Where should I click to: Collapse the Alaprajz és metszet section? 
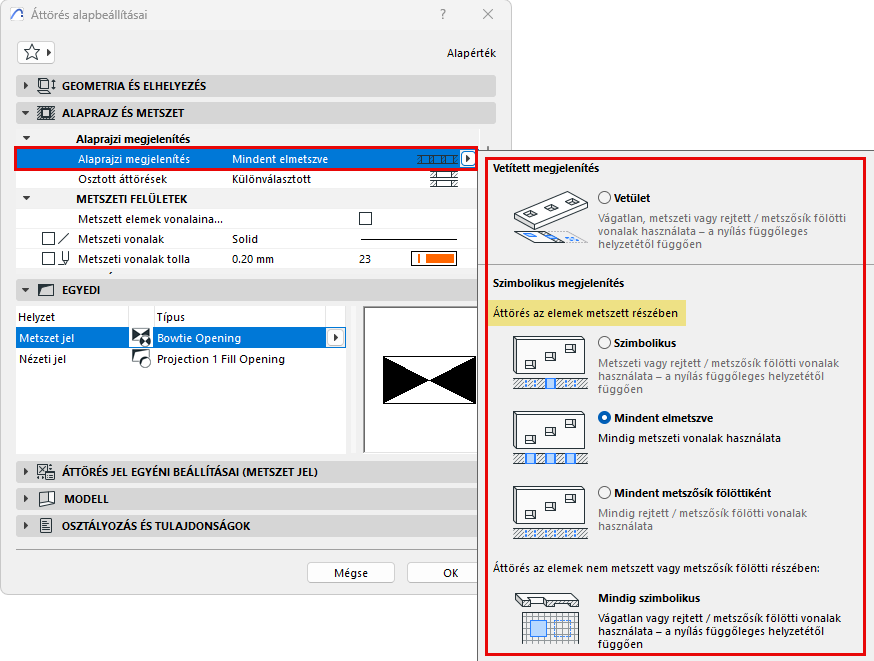click(26, 113)
